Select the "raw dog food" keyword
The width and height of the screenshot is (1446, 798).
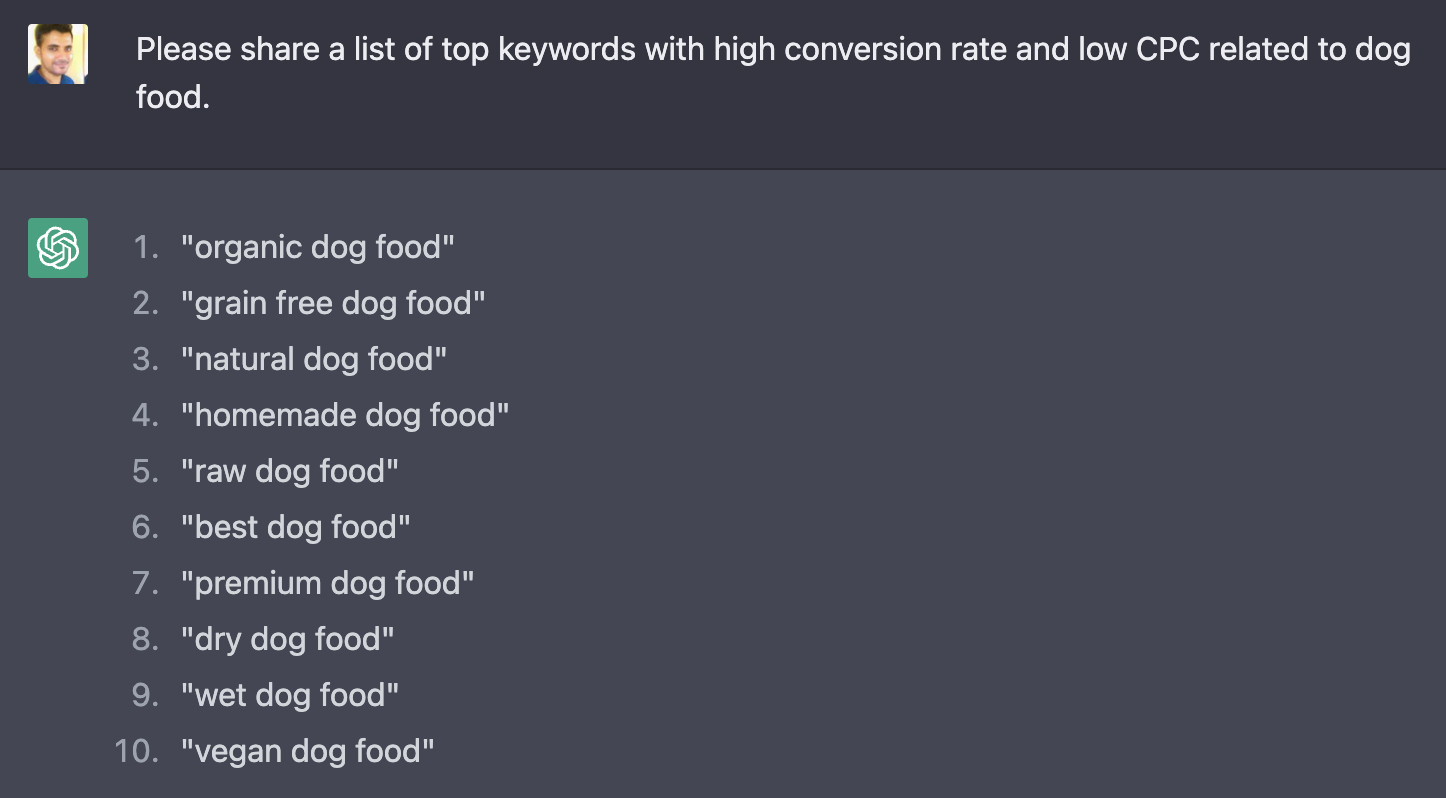pos(290,471)
